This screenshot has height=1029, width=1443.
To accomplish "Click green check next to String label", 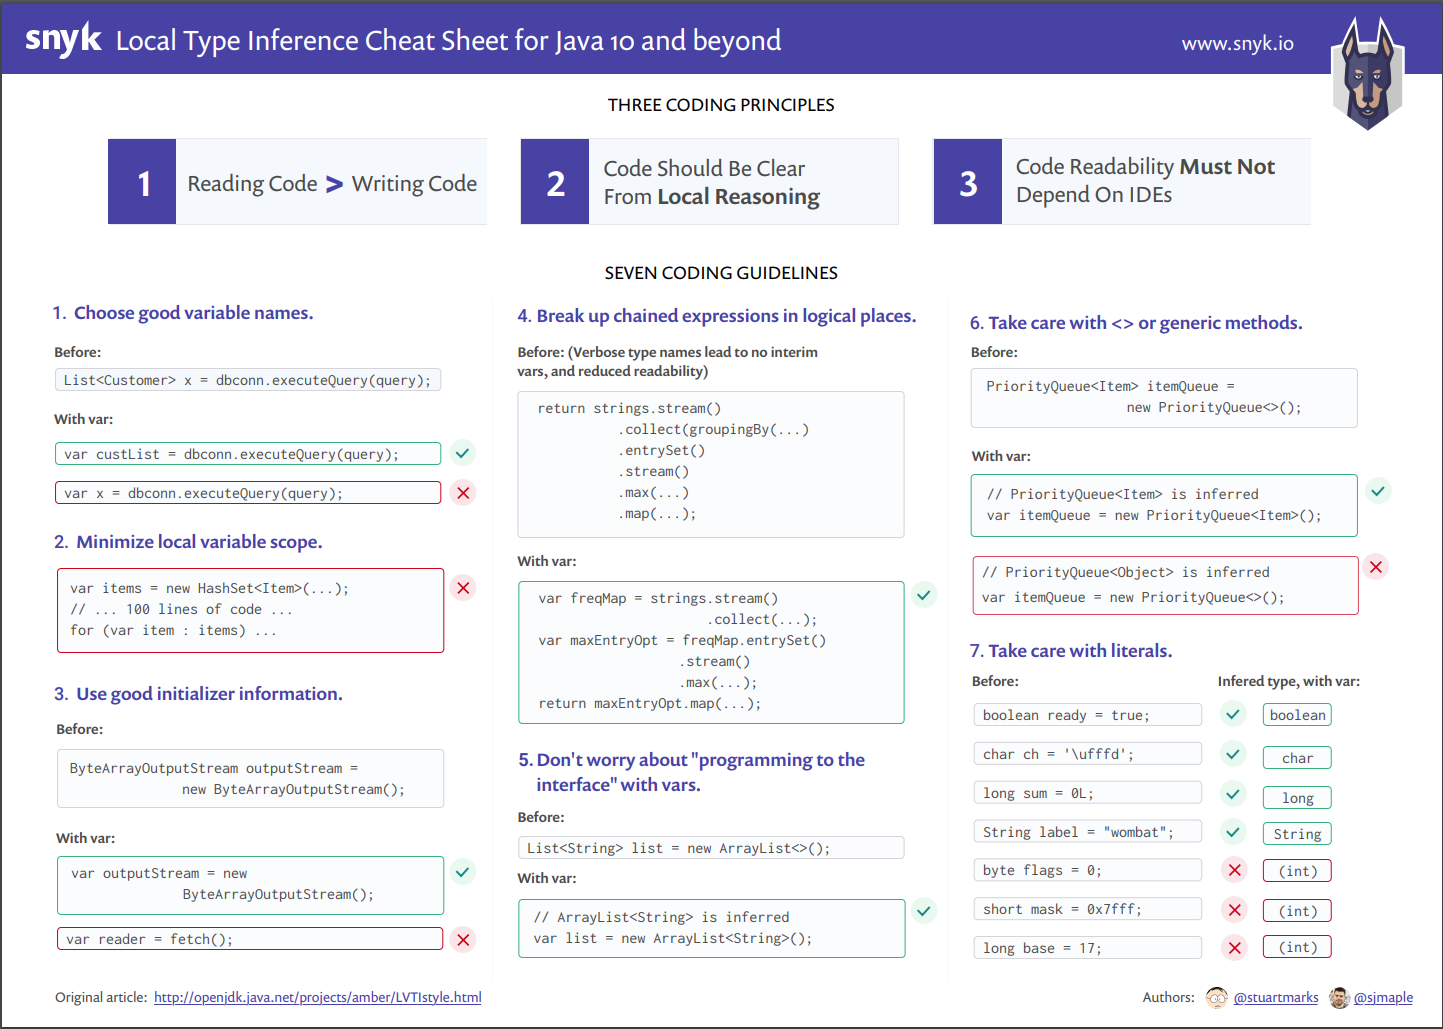I will click(x=1233, y=831).
